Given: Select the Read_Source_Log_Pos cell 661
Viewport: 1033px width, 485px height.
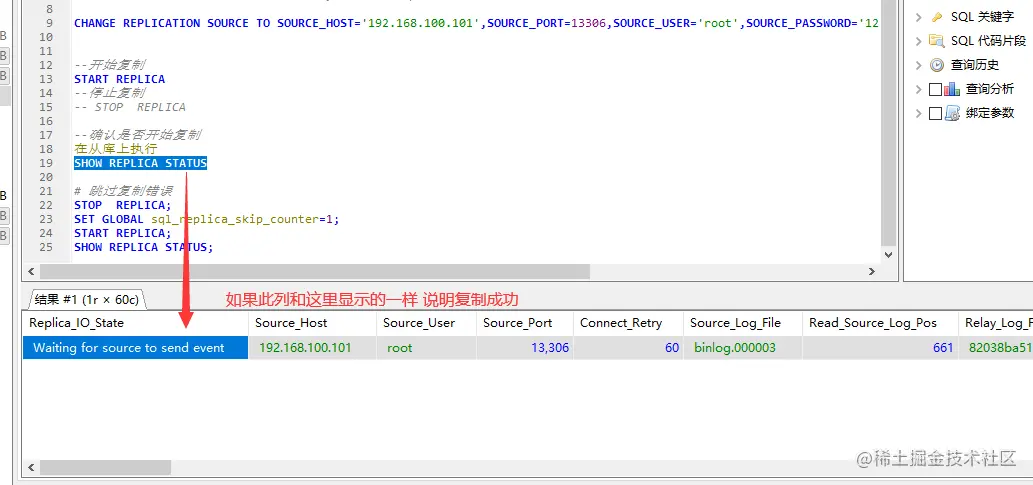Looking at the screenshot, I should [x=879, y=347].
